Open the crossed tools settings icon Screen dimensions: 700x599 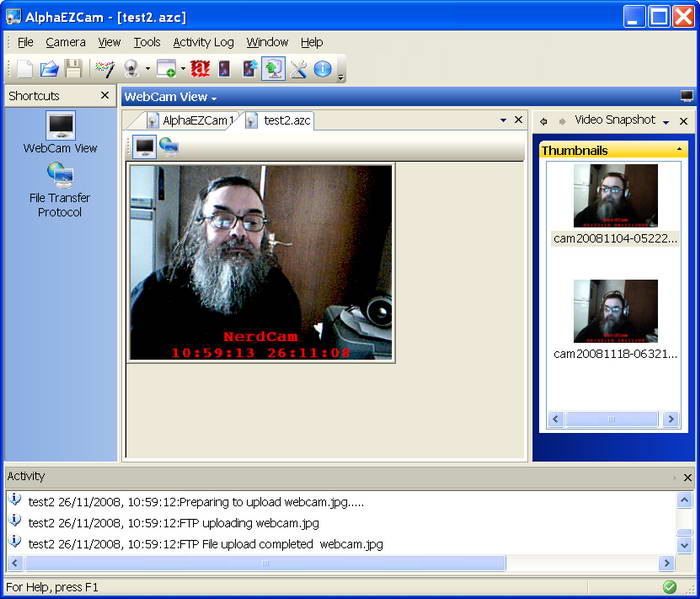tap(298, 69)
